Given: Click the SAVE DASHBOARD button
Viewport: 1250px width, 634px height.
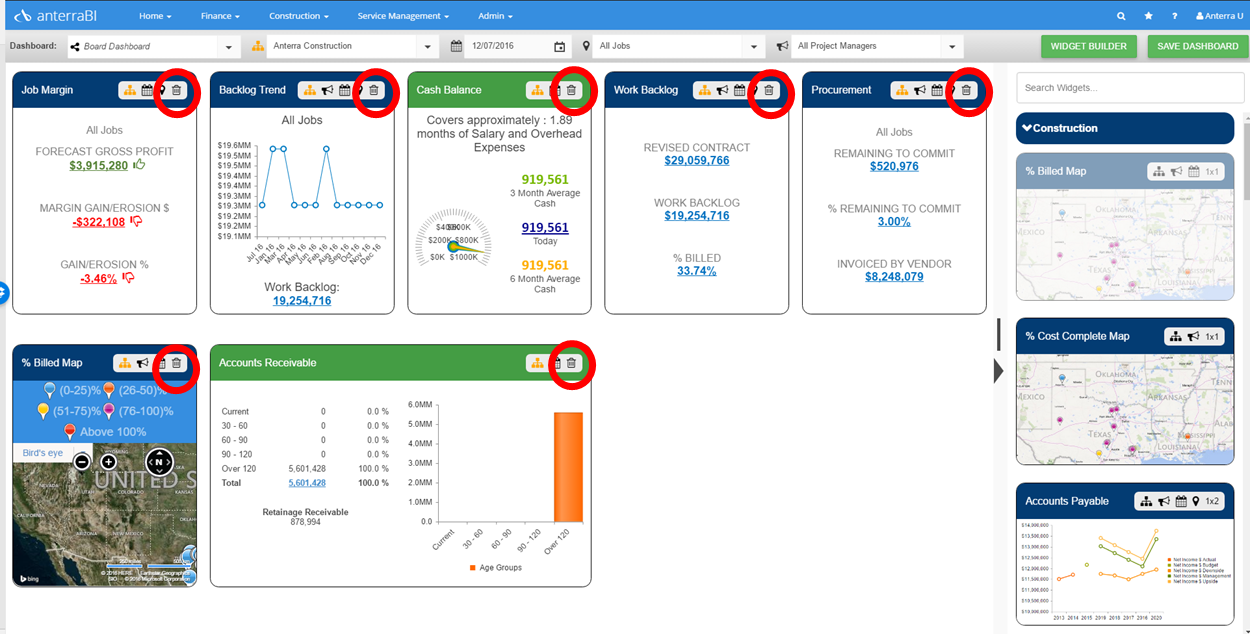Looking at the screenshot, I should pyautogui.click(x=1198, y=46).
